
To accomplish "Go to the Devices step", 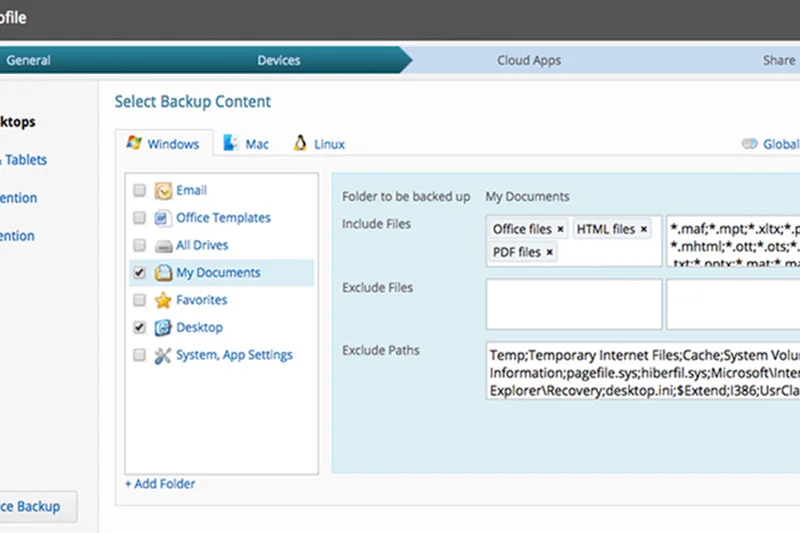I will click(x=279, y=60).
